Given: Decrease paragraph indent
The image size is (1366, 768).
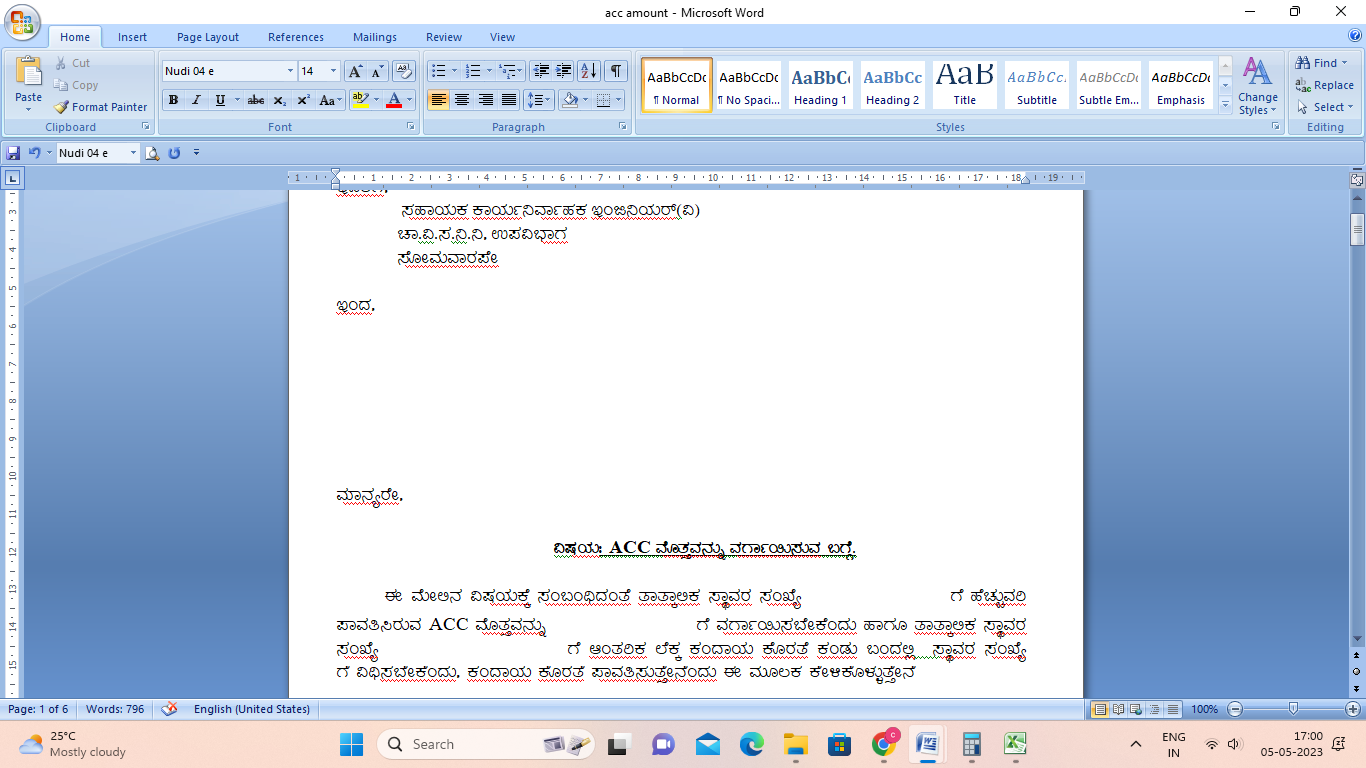Looking at the screenshot, I should 541,71.
